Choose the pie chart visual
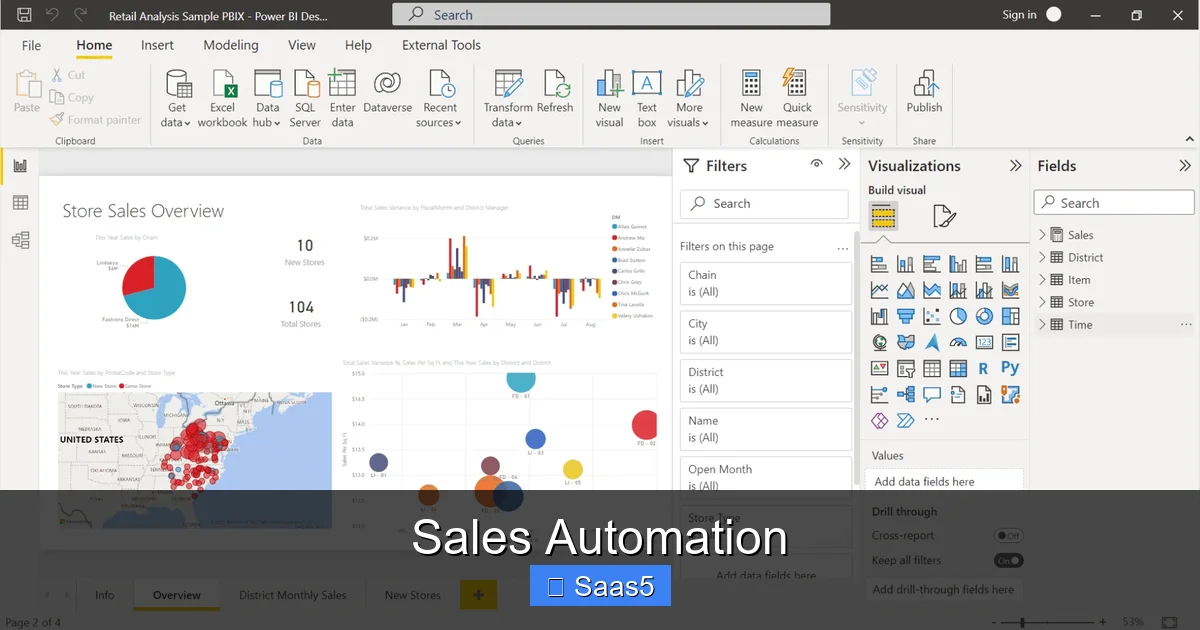This screenshot has width=1200, height=630. [958, 316]
